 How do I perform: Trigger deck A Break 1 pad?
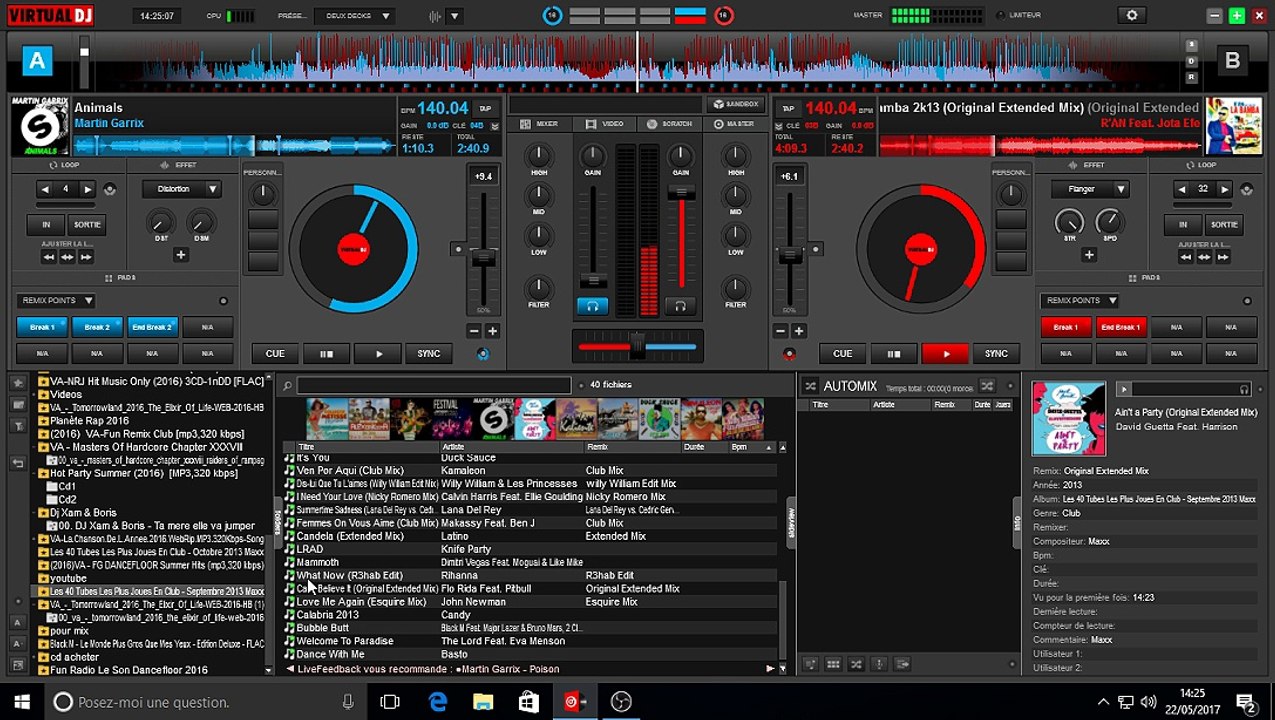(42, 327)
